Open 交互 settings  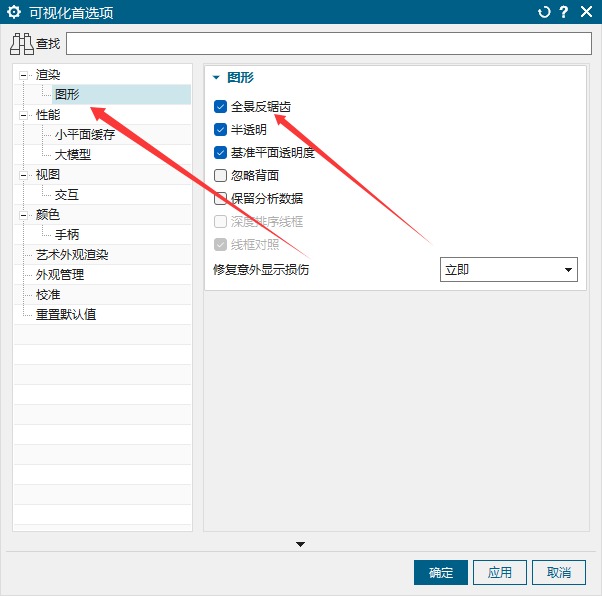tap(67, 194)
